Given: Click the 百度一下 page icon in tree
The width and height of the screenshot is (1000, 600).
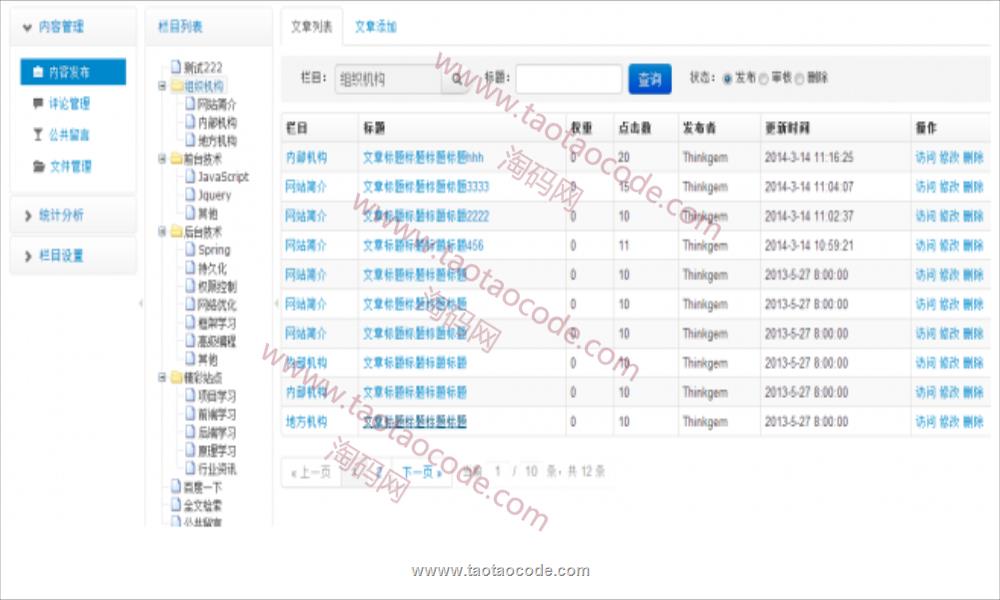Looking at the screenshot, I should click(176, 487).
